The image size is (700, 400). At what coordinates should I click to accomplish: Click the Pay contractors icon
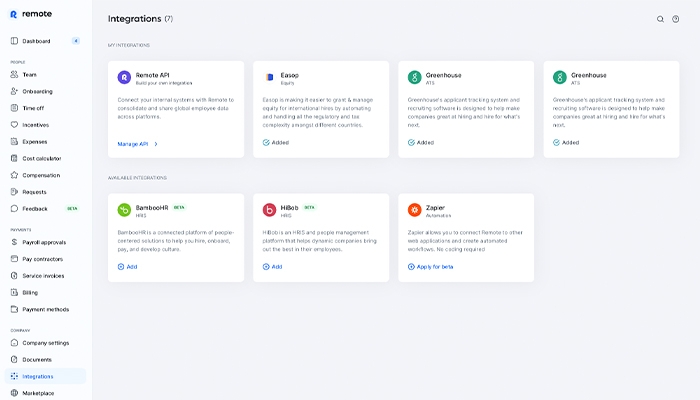14,259
